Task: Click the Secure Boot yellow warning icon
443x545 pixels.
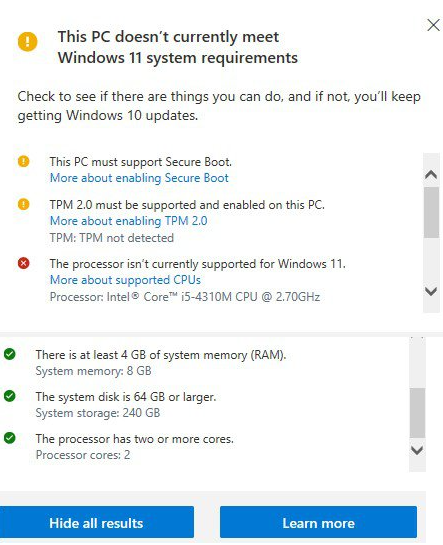Action: (x=24, y=161)
